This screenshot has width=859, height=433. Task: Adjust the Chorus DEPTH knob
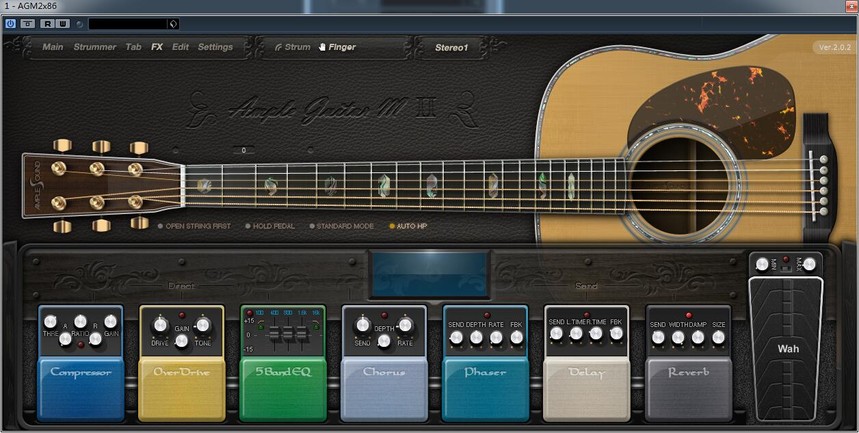coord(384,341)
